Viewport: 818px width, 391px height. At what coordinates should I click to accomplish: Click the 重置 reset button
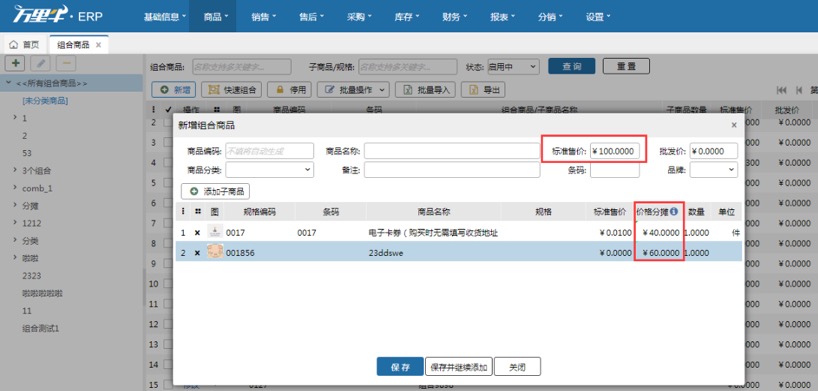(x=626, y=66)
